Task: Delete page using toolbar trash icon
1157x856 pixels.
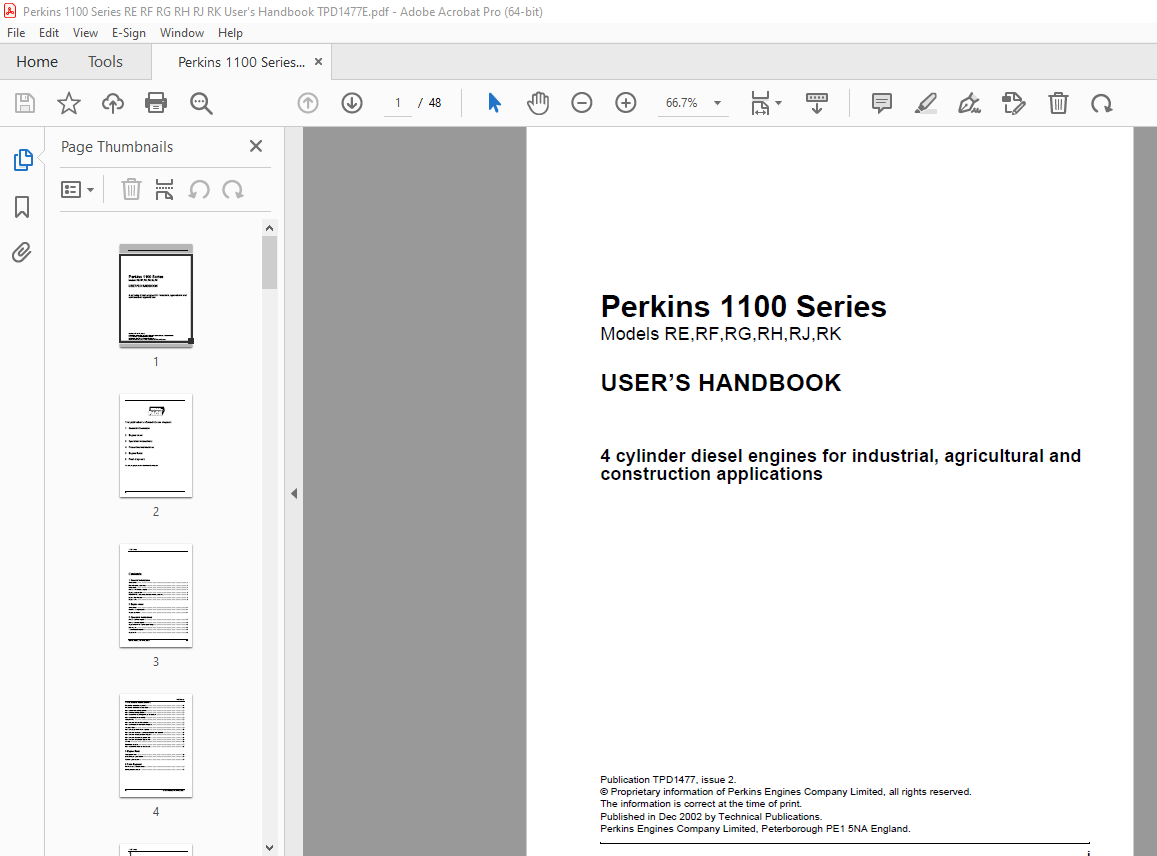Action: 1058,103
